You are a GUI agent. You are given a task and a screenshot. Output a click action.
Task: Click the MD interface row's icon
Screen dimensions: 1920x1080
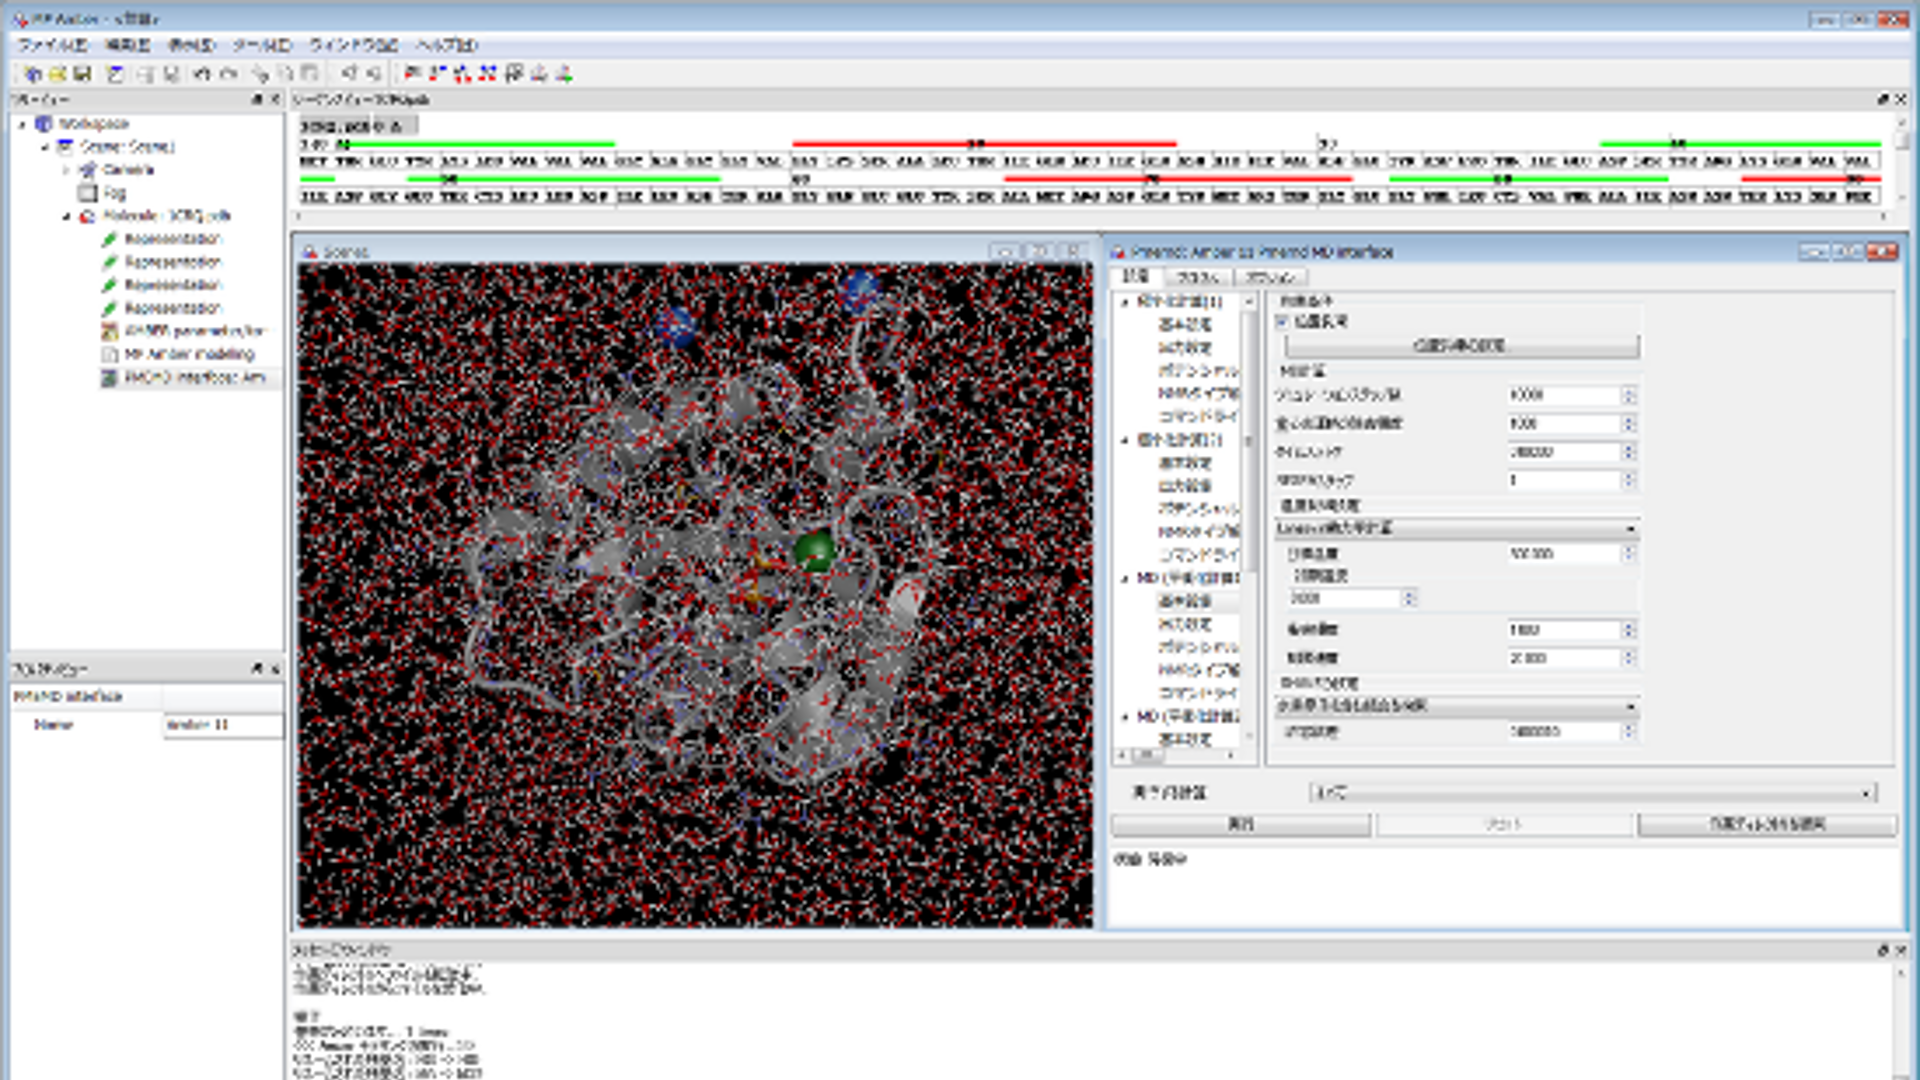pos(110,377)
